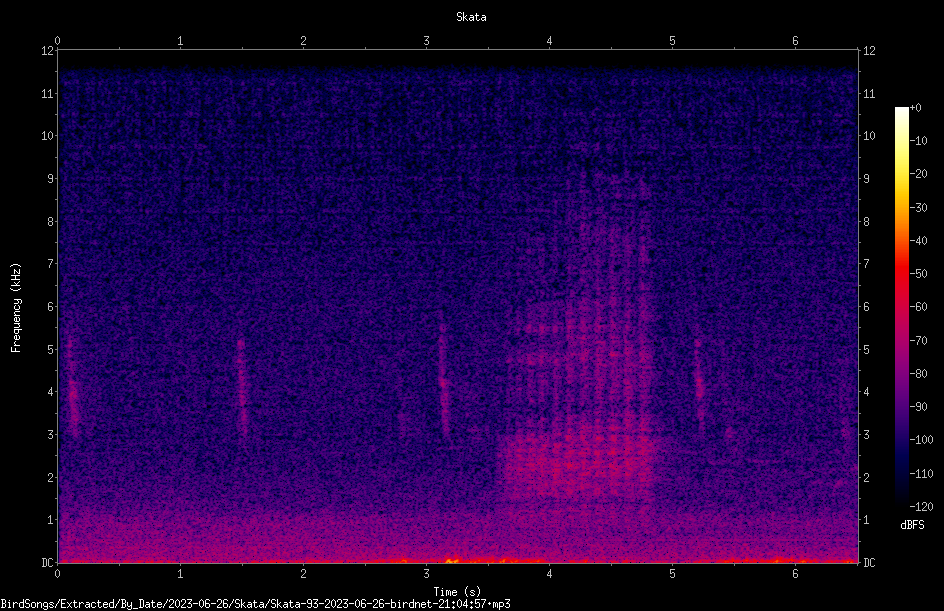
Task: Click 'DC' on the left frequency axis
Action: [x=47, y=562]
